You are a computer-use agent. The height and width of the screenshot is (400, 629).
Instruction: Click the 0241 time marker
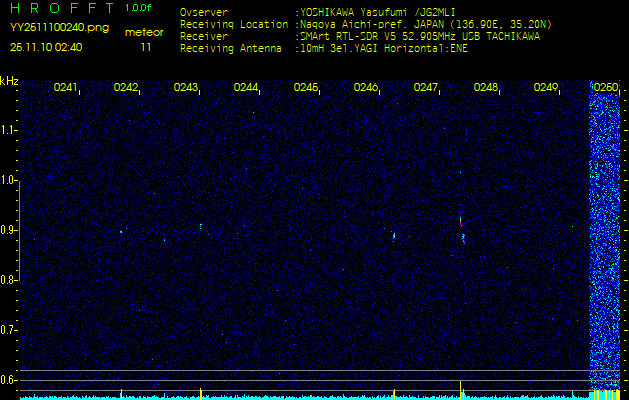click(x=66, y=88)
